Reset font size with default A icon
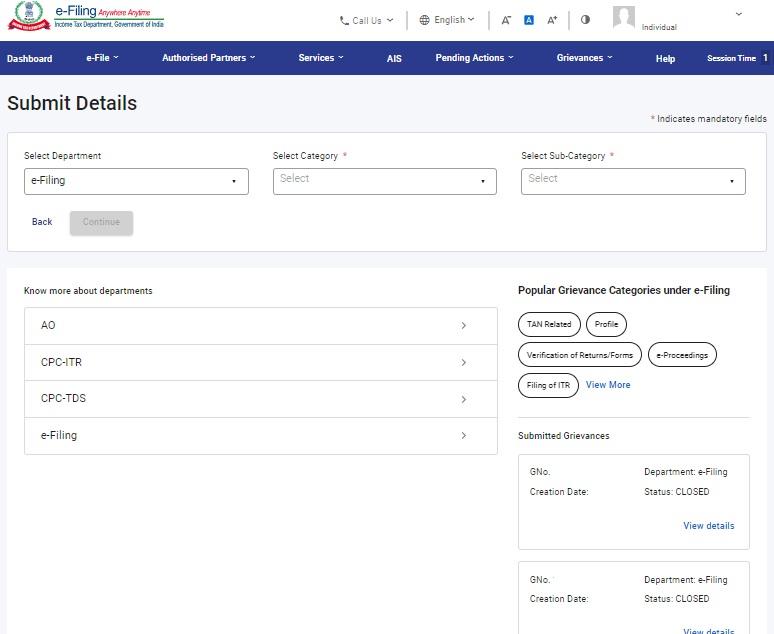Screen dimensions: 774x634 click(529, 20)
